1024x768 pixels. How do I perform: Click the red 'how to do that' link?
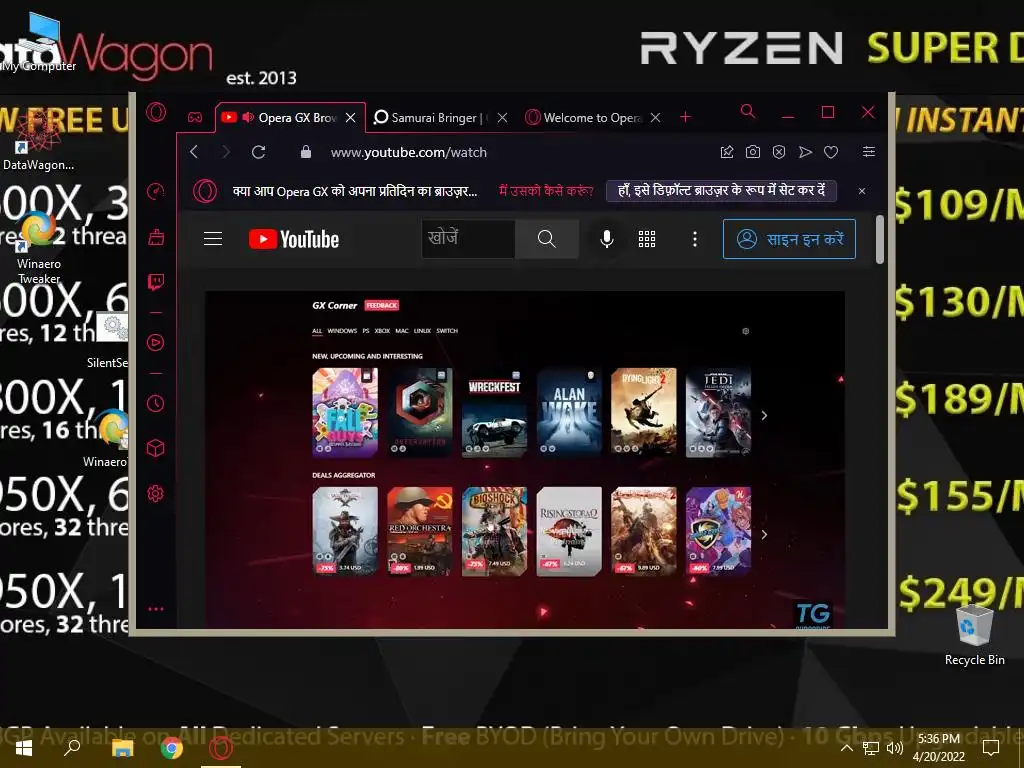[546, 191]
